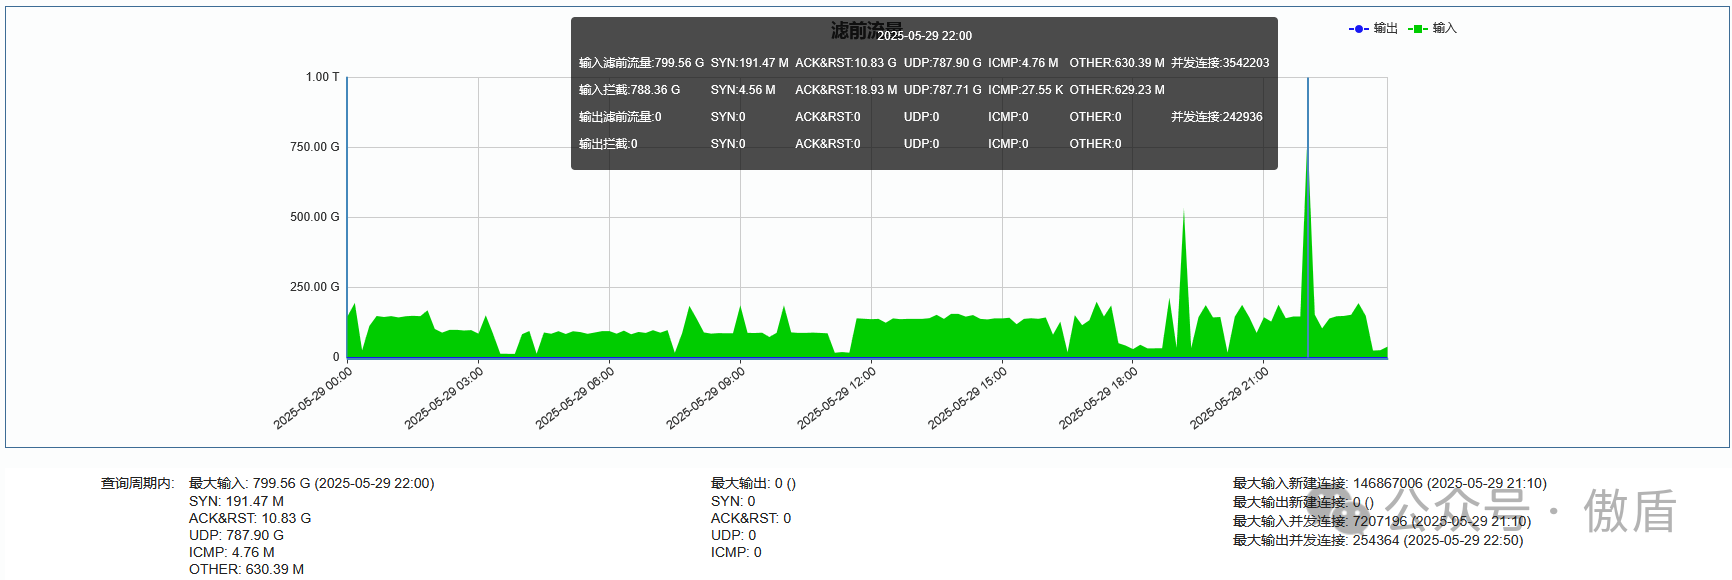
Task: Select the 2025-05-29 12:00 x-axis label
Action: pos(837,398)
